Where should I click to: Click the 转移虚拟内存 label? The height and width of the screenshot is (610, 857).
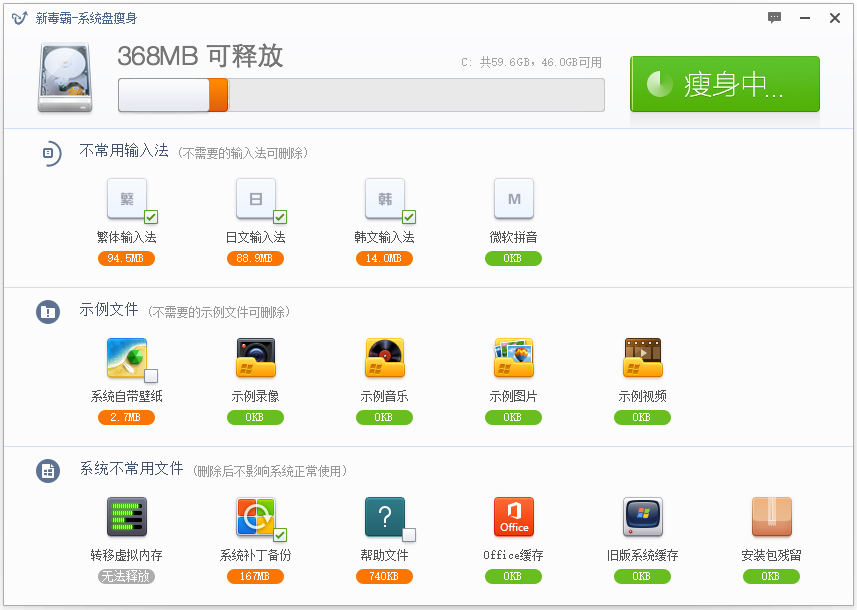(x=126, y=555)
